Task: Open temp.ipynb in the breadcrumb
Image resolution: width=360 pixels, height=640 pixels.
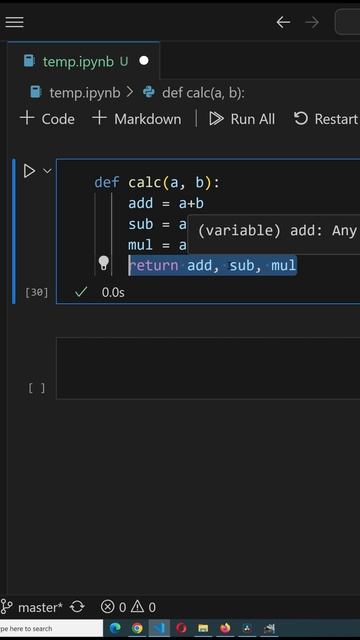Action: [x=76, y=93]
